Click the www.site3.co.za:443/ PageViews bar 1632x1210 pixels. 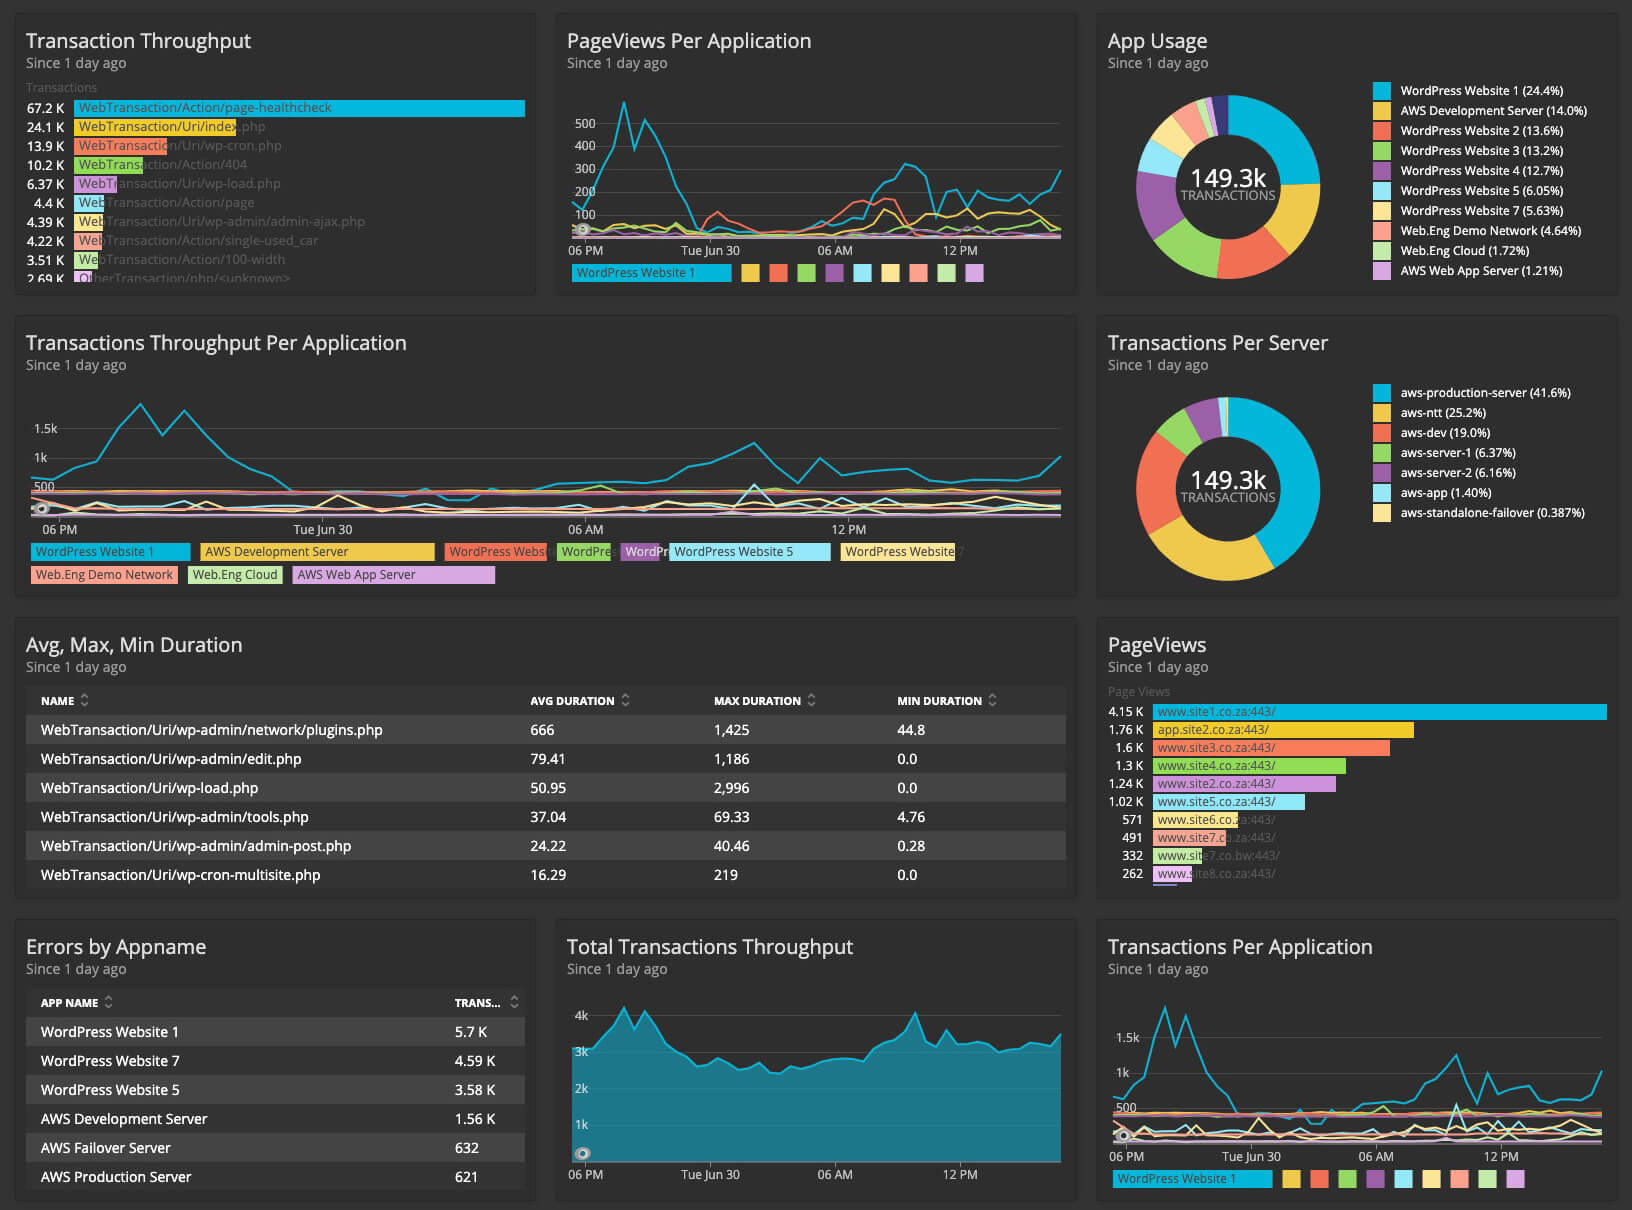tap(1271, 748)
